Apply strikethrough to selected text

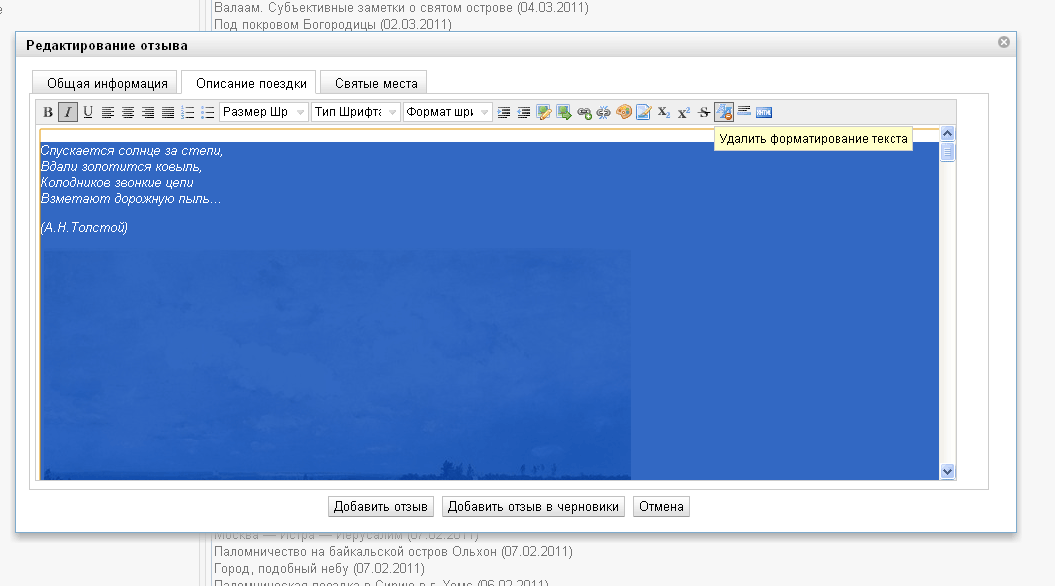704,112
